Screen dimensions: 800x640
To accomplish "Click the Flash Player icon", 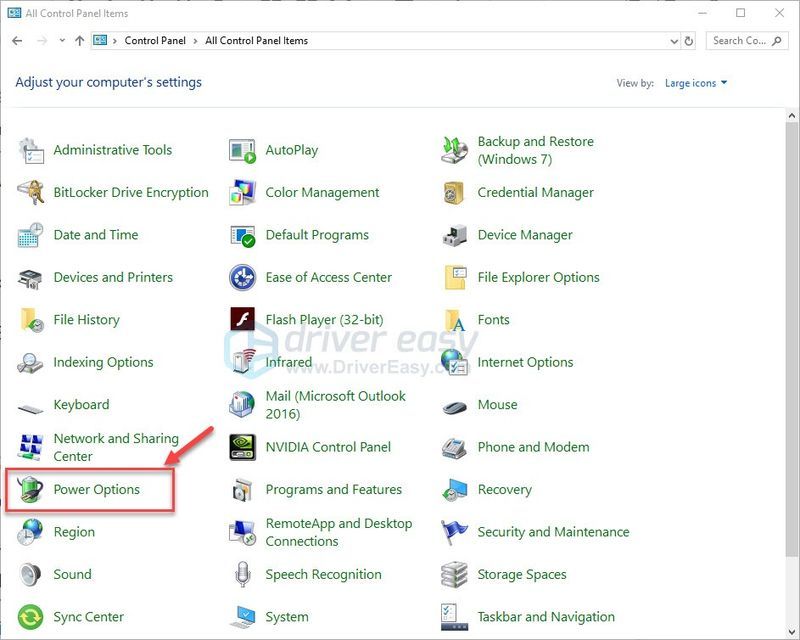I will point(242,319).
